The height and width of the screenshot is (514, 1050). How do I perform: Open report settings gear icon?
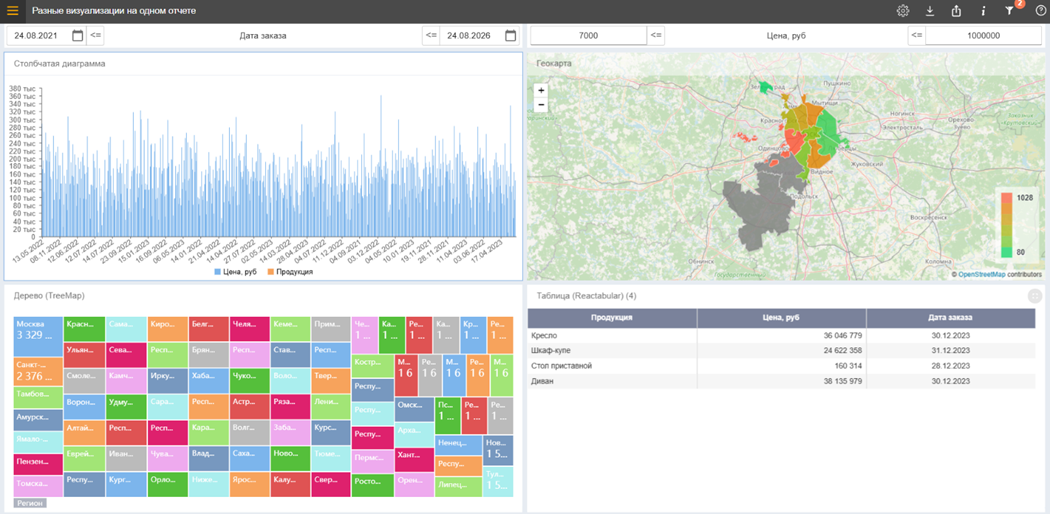click(903, 11)
